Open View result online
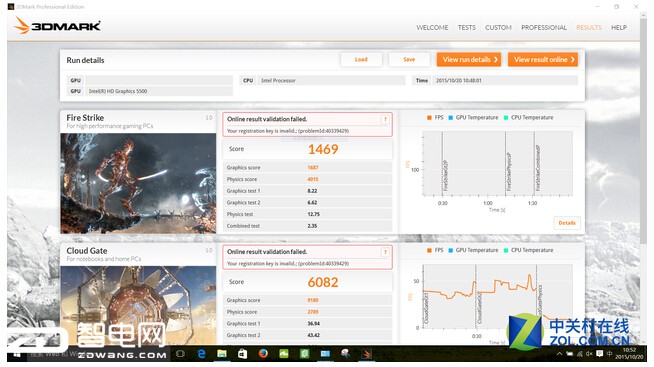Screen dimensions: 654x367 click(x=543, y=60)
